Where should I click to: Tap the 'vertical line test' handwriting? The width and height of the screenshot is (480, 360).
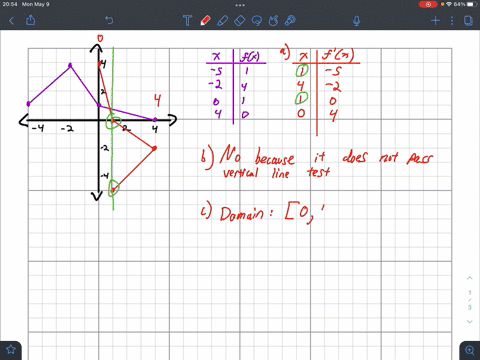coord(277,173)
